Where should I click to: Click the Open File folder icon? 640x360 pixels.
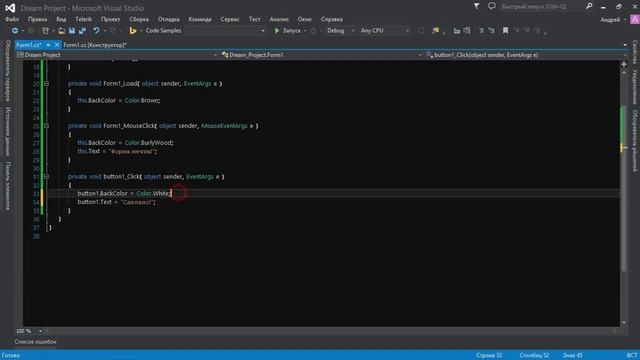(x=61, y=31)
